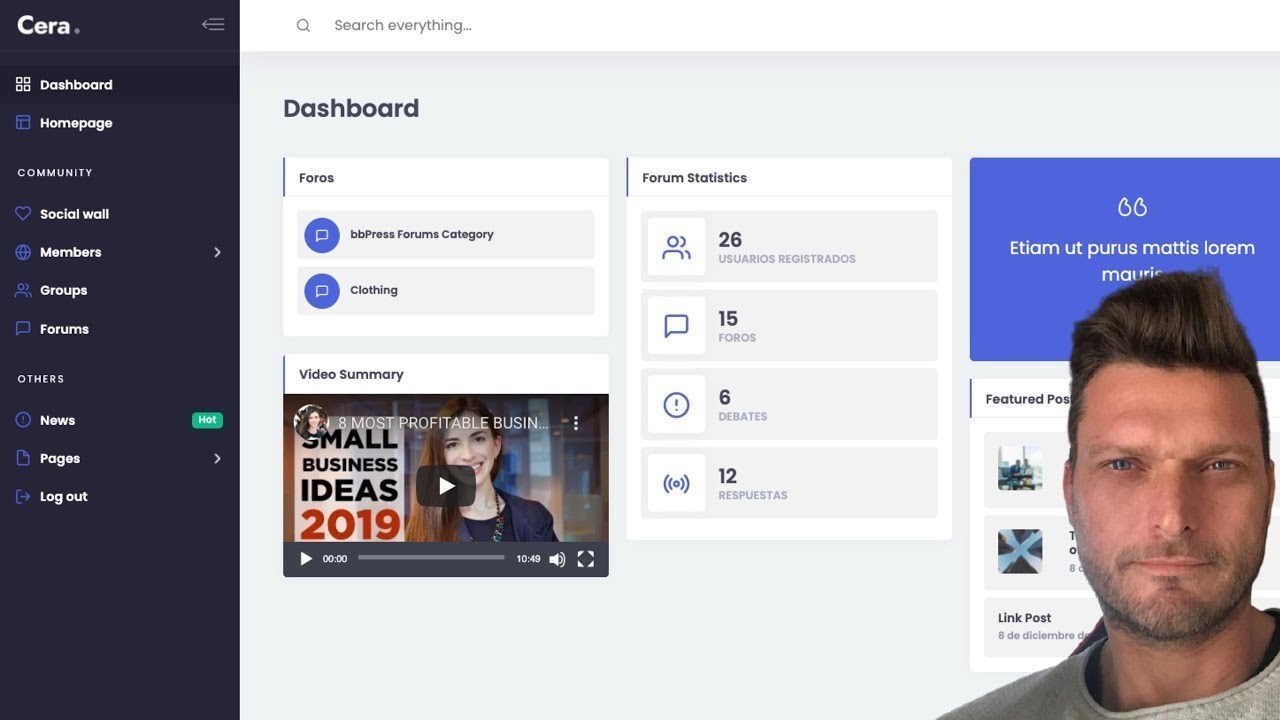Click the Pages document icon
Screen dimensions: 1280x720
point(23,458)
